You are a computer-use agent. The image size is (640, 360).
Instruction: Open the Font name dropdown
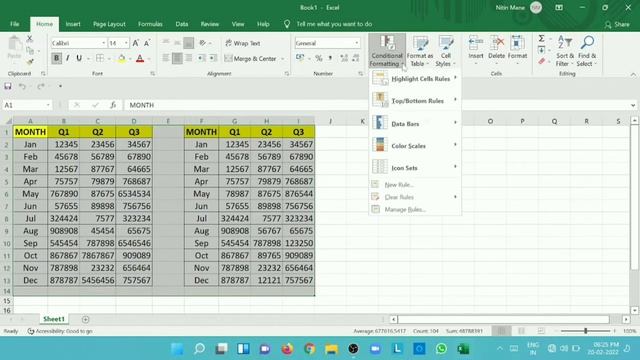click(x=103, y=43)
